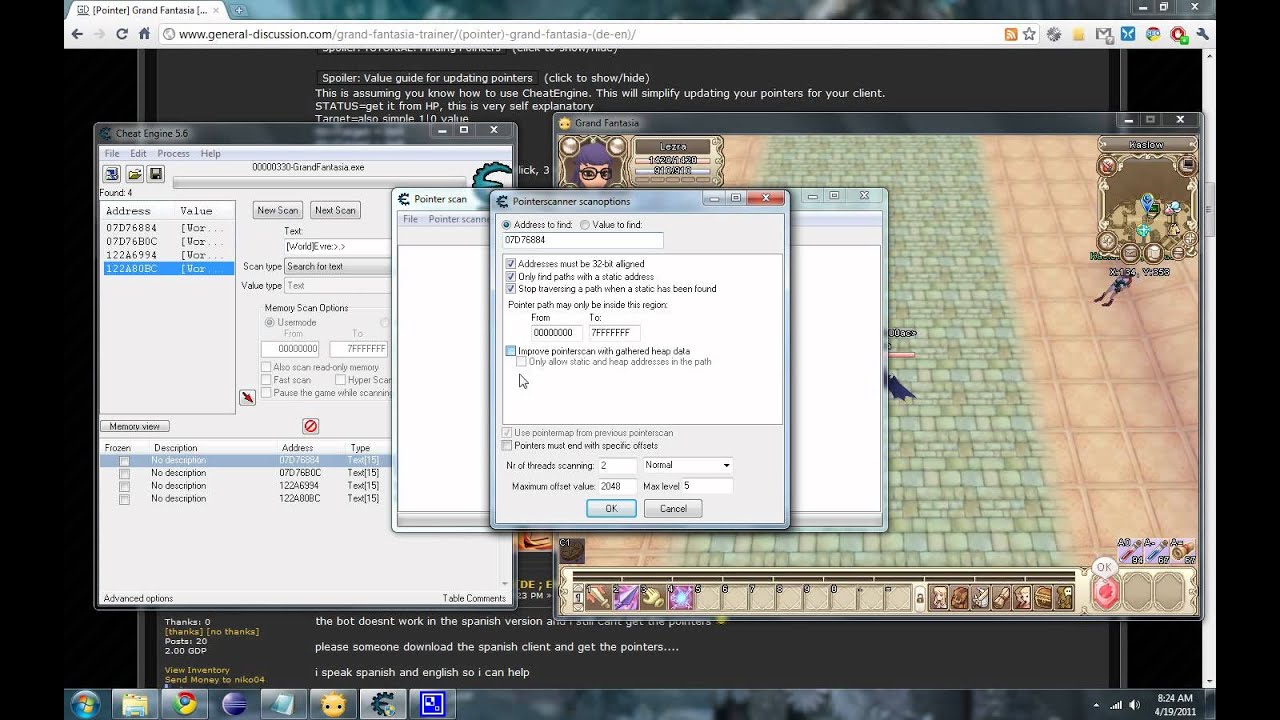The height and width of the screenshot is (720, 1280).
Task: Click the floppy disk save icon in Cheat Engine
Action: (x=156, y=174)
